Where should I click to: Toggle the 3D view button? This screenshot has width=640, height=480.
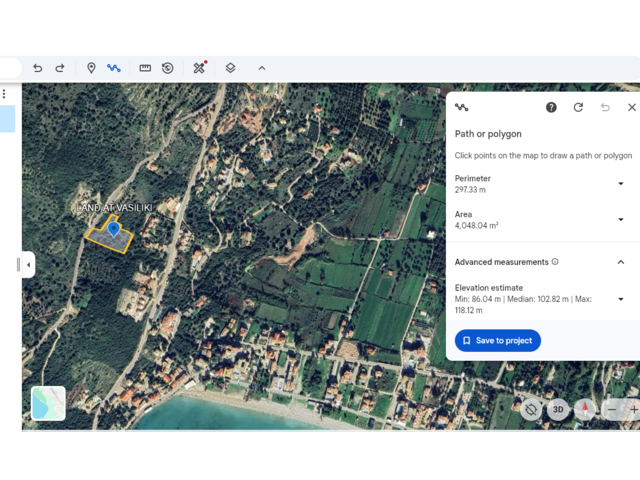pyautogui.click(x=558, y=409)
